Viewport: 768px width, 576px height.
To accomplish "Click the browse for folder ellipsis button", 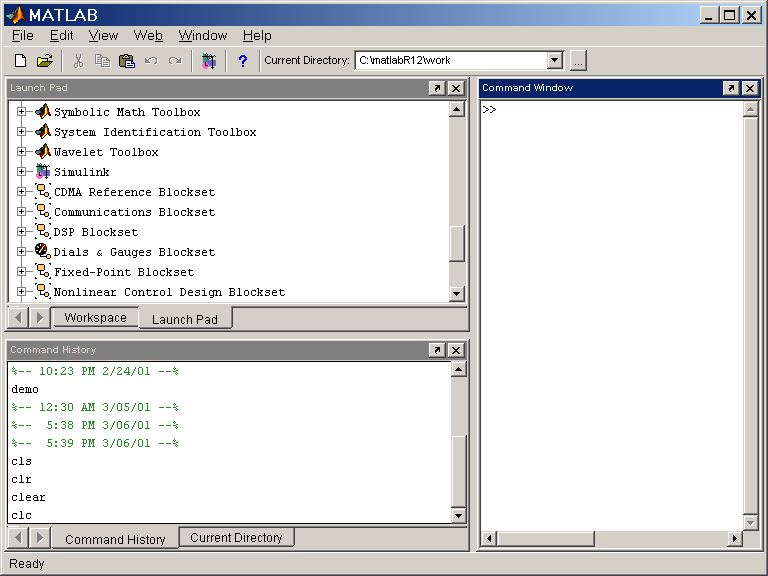I will [578, 61].
